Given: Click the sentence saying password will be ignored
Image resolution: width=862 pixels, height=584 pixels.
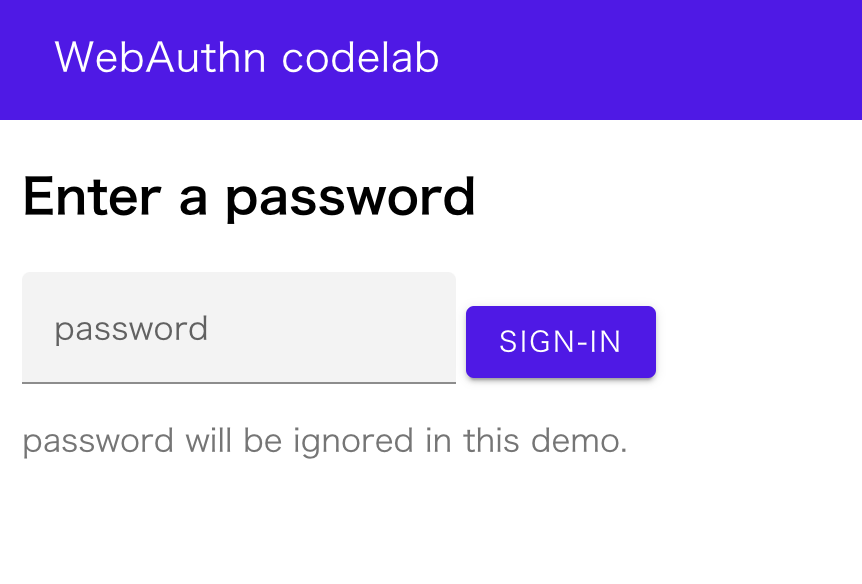Looking at the screenshot, I should (x=325, y=440).
